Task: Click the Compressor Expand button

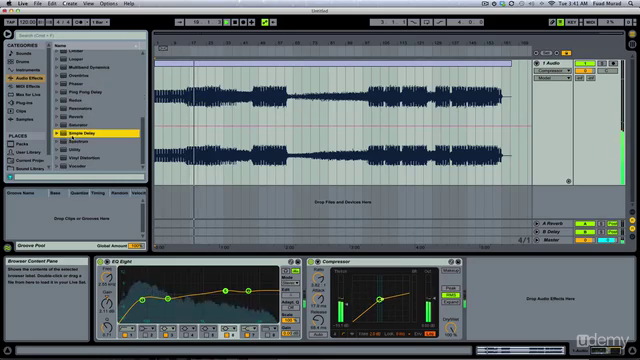Action: tap(451, 302)
